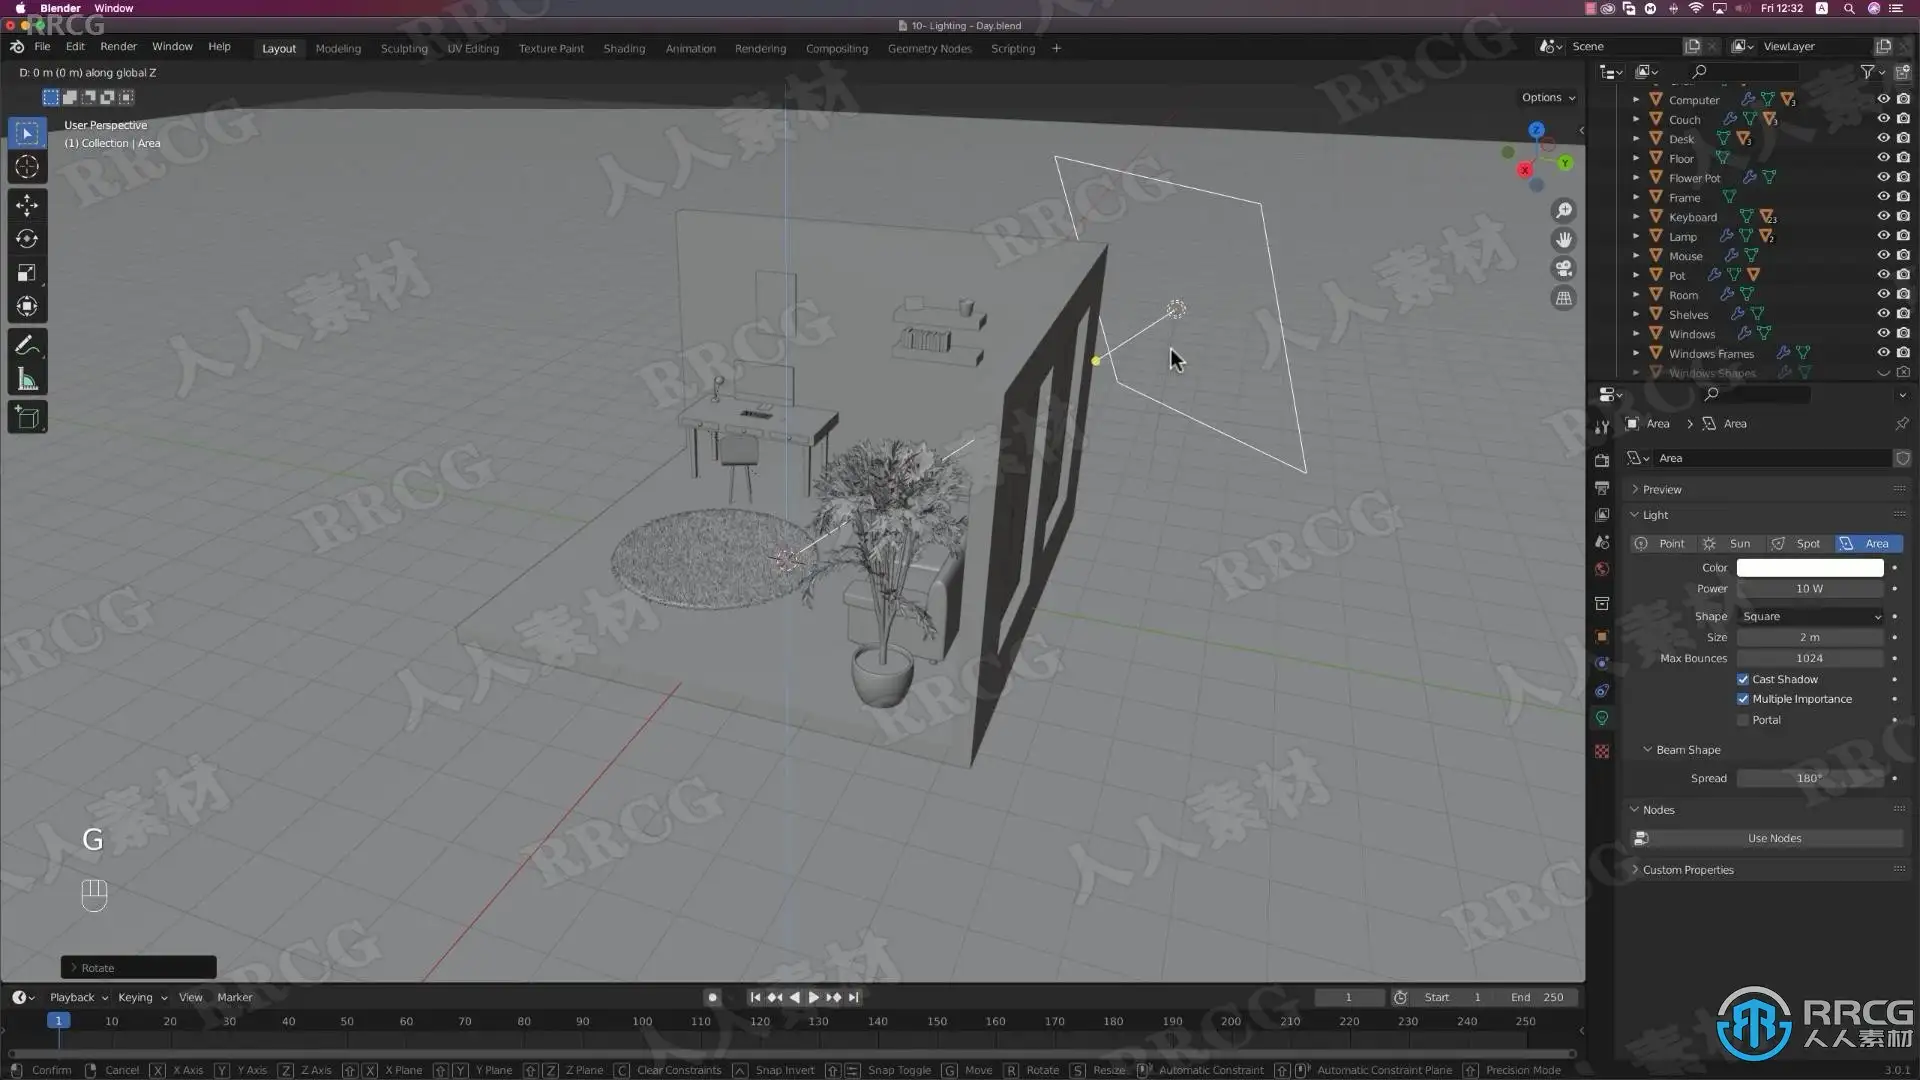The width and height of the screenshot is (1920, 1080).
Task: Expand the Keyboard object in outliner
Action: (x=1636, y=217)
